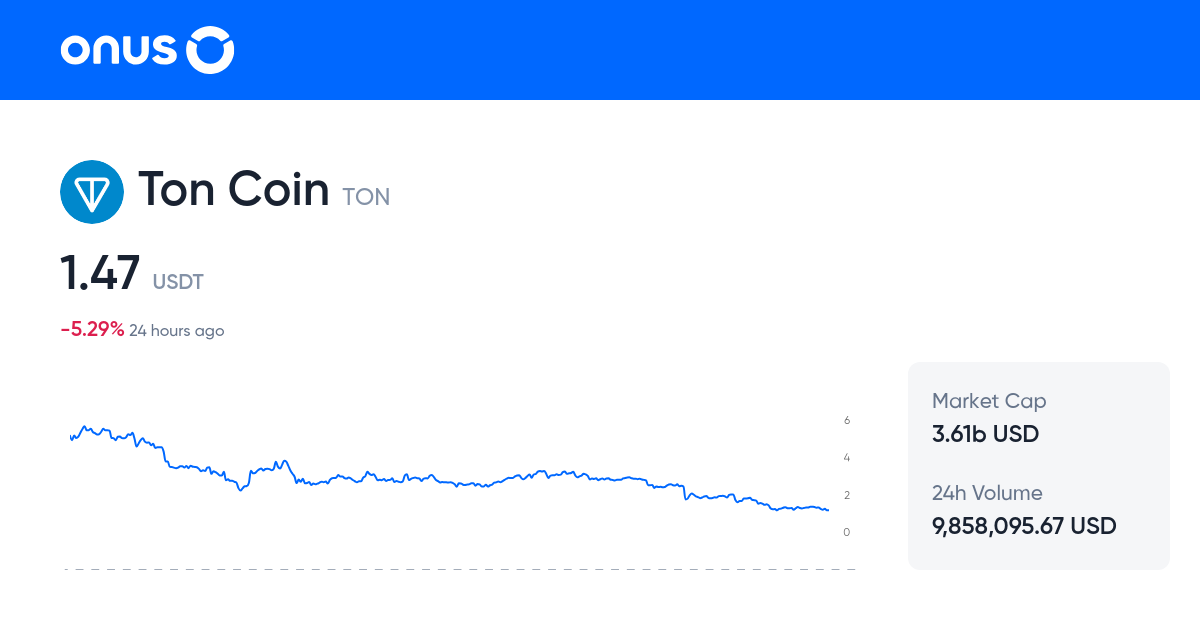Click the ONUS brand logo to go home
The width and height of the screenshot is (1200, 630).
pyautogui.click(x=146, y=49)
